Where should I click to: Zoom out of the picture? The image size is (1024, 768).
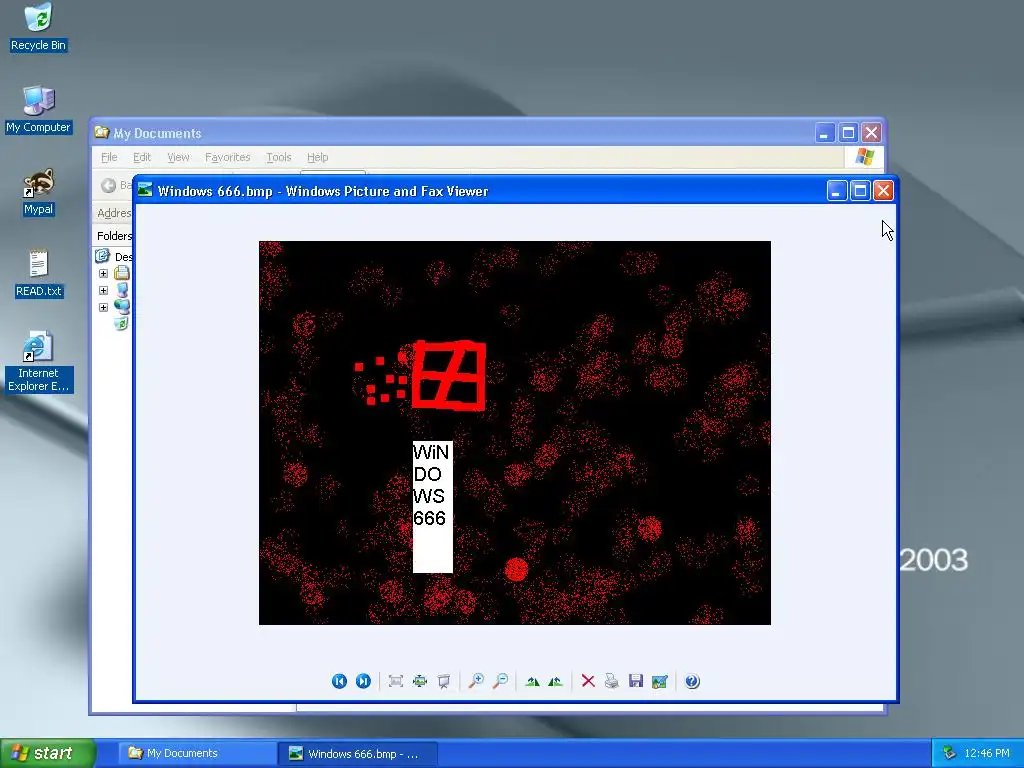pos(500,681)
